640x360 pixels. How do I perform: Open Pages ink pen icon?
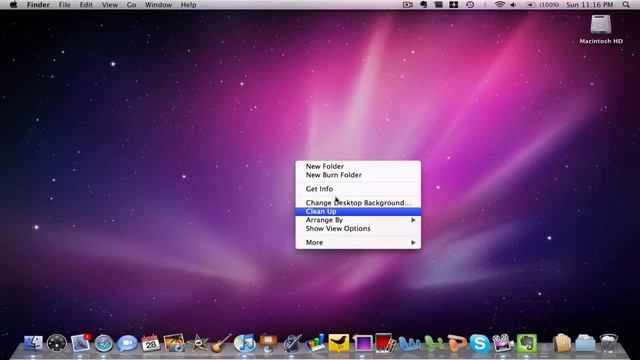pyautogui.click(x=292, y=343)
